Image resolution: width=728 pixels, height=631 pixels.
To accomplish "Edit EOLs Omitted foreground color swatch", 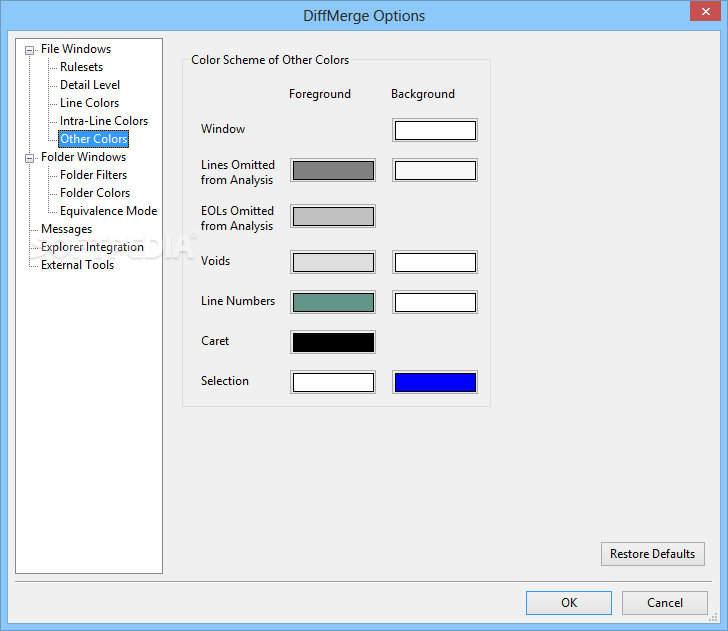I will coord(333,216).
